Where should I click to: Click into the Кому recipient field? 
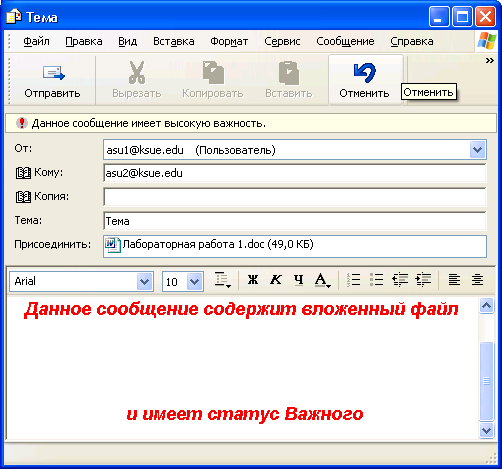point(295,173)
